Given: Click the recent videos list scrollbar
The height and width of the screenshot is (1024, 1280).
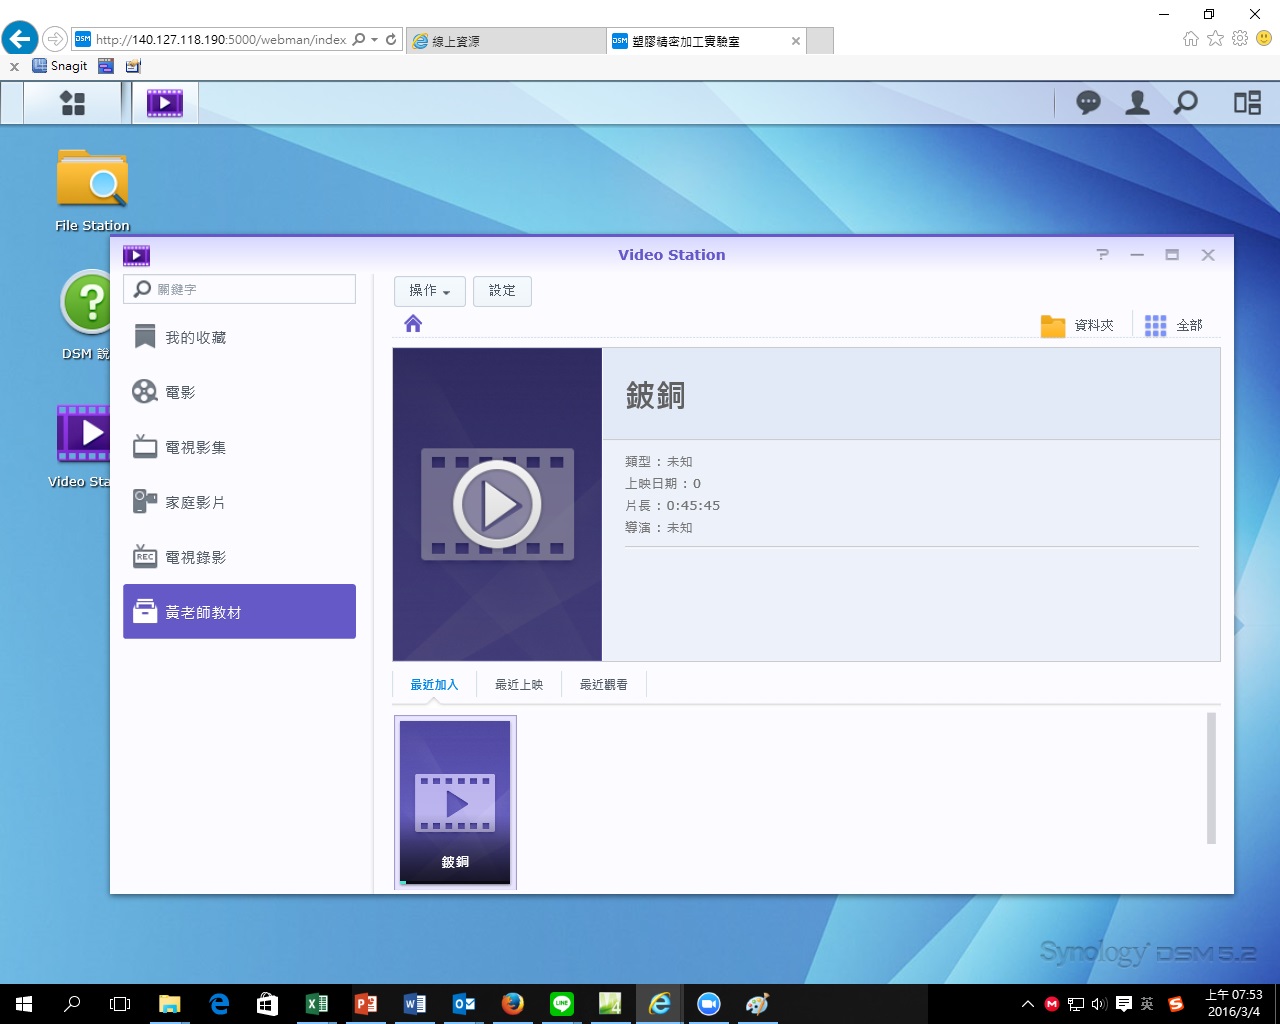Looking at the screenshot, I should [1211, 778].
